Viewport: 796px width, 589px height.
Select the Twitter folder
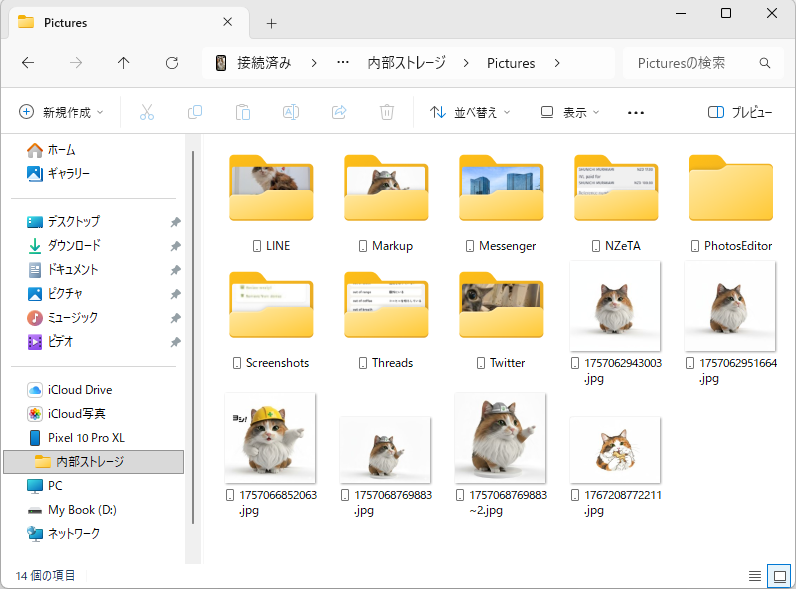coord(501,320)
